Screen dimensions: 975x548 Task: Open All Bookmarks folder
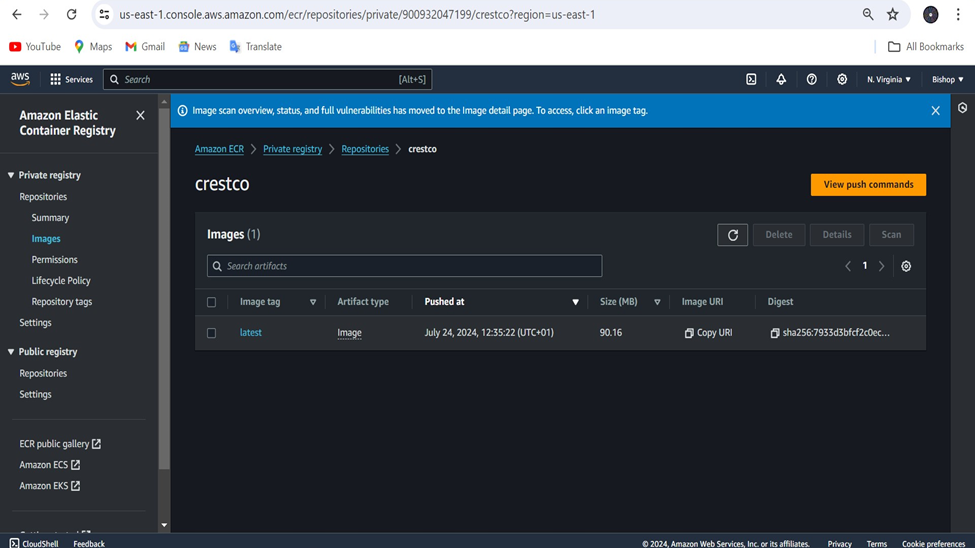tap(926, 47)
